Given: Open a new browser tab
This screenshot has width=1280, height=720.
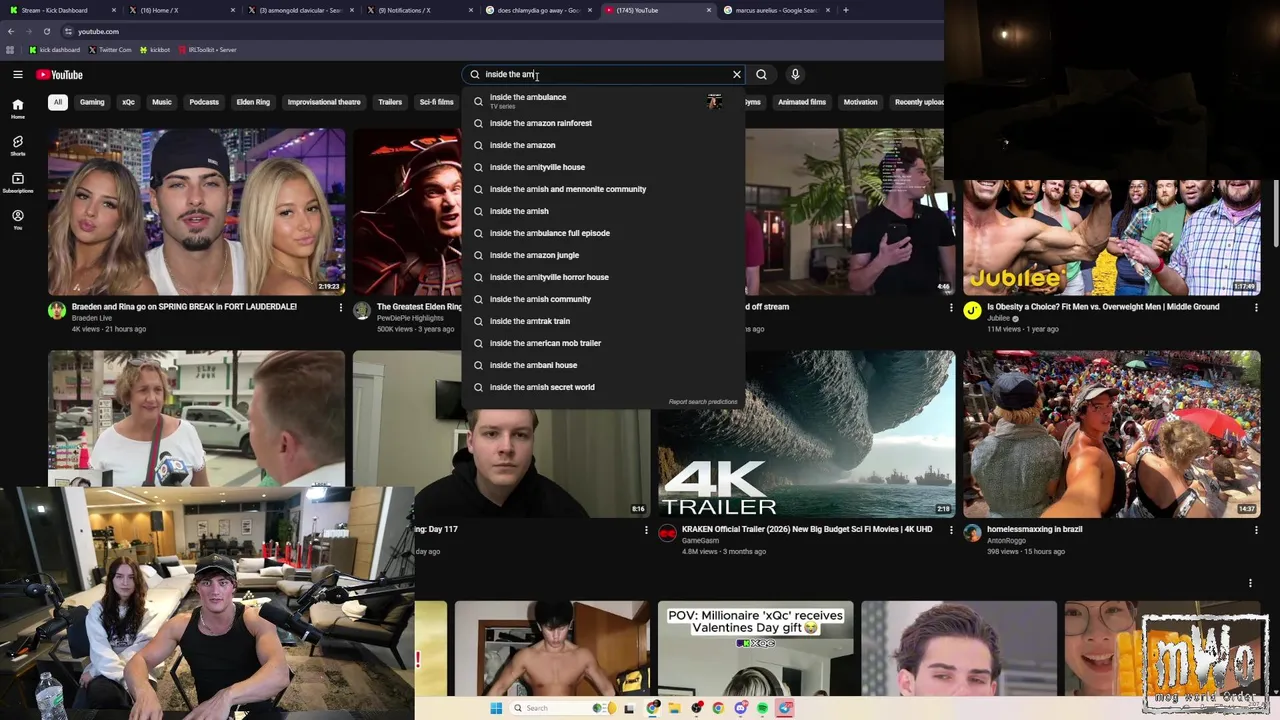Looking at the screenshot, I should pyautogui.click(x=846, y=10).
